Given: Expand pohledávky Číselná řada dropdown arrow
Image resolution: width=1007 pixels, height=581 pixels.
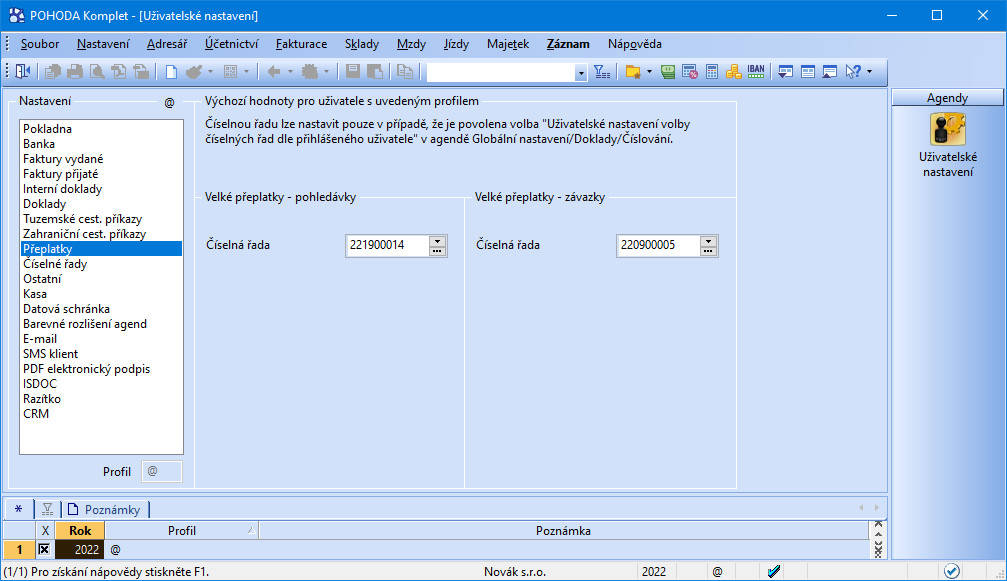Looking at the screenshot, I should coord(437,241).
